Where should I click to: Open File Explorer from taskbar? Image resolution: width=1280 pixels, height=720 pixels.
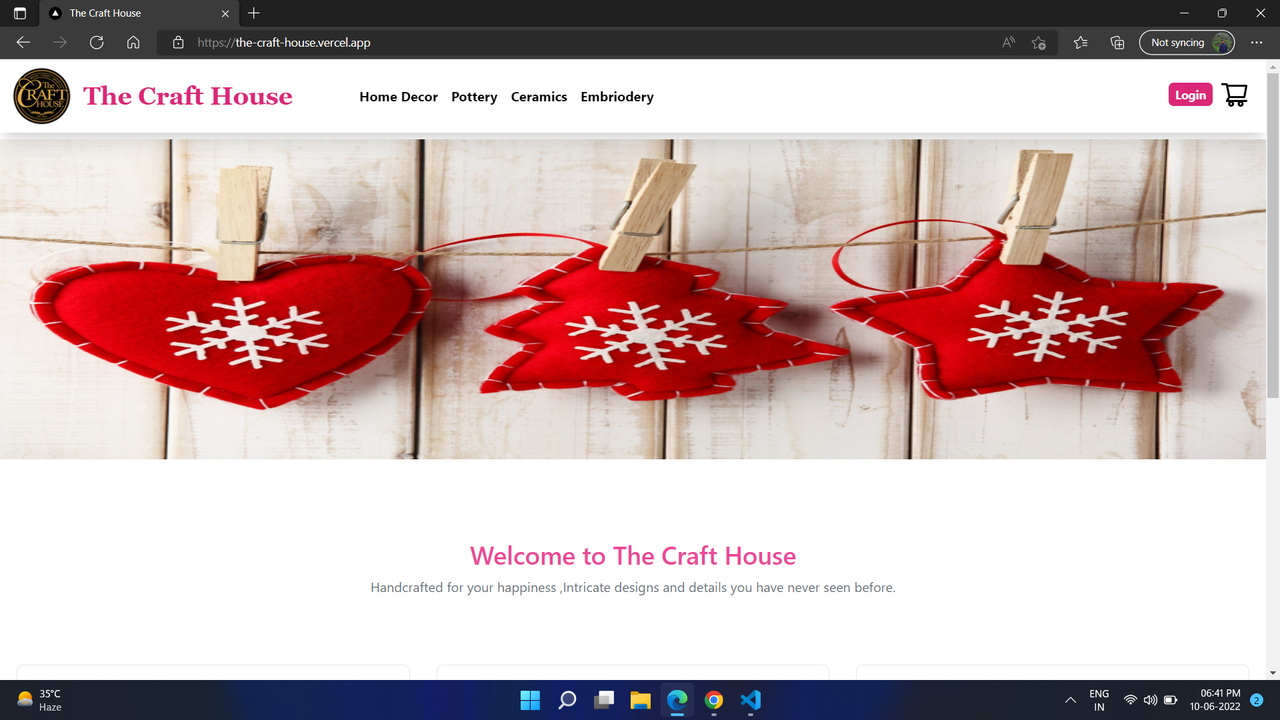641,700
